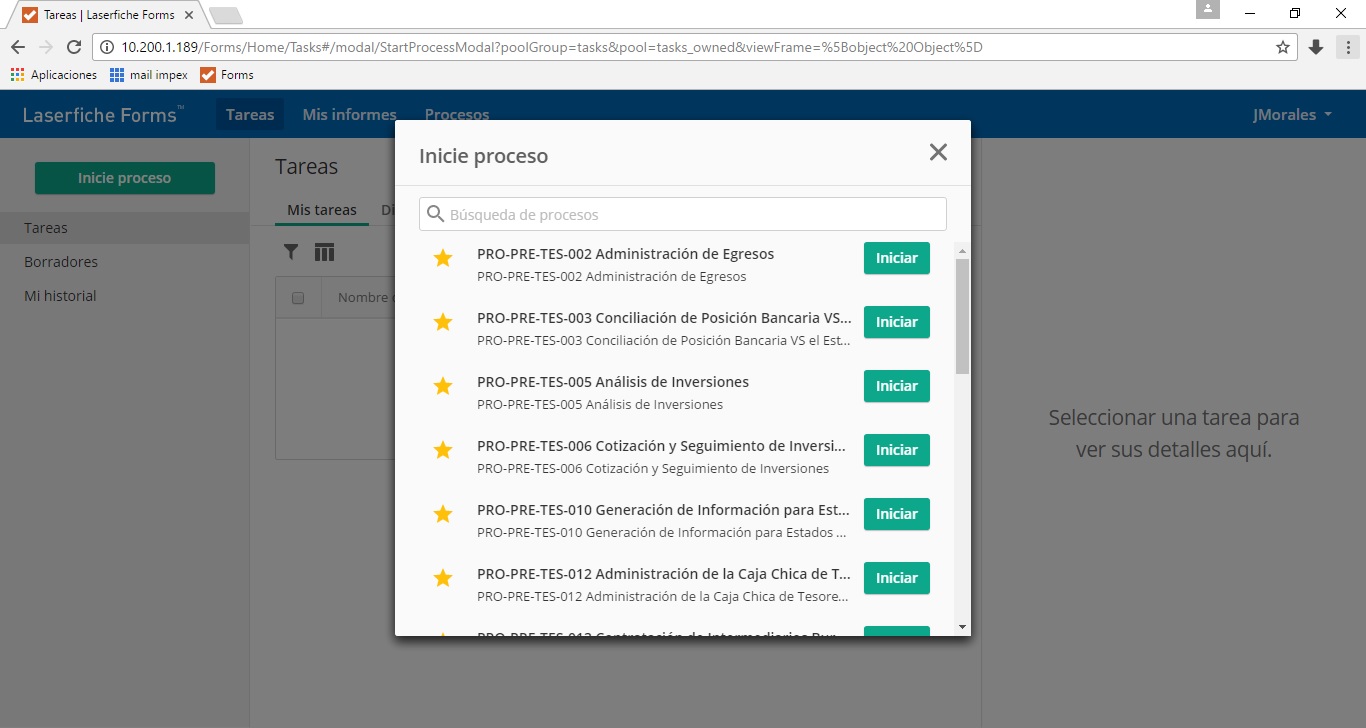This screenshot has width=1366, height=728.
Task: Click the Laserfiche Forms logo
Action: [x=103, y=115]
